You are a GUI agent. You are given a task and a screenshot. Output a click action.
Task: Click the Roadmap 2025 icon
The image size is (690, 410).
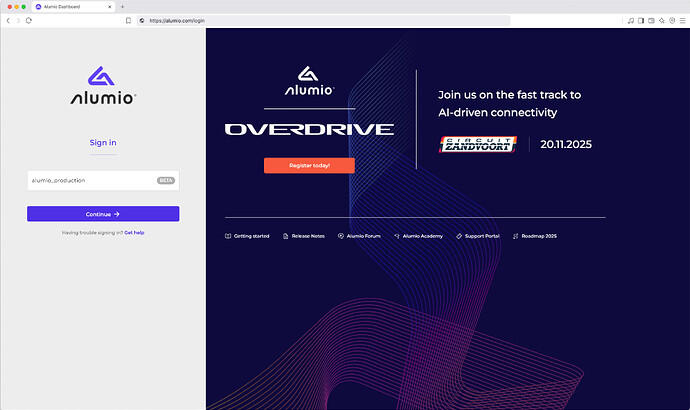(x=516, y=236)
